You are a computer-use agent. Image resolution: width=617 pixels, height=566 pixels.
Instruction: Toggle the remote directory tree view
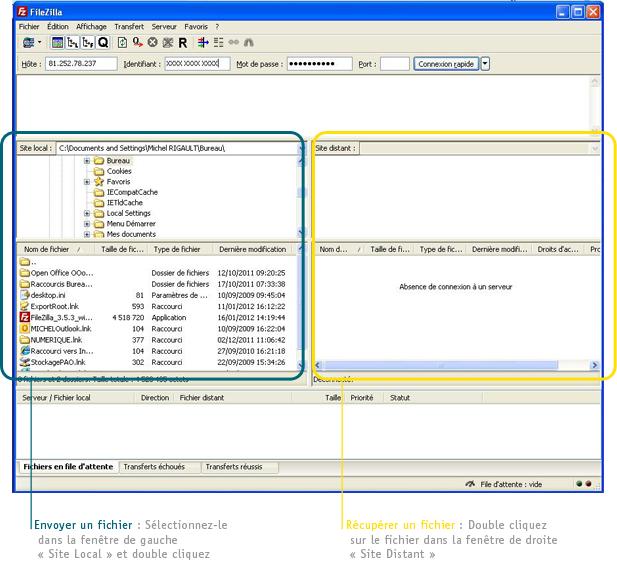88,43
